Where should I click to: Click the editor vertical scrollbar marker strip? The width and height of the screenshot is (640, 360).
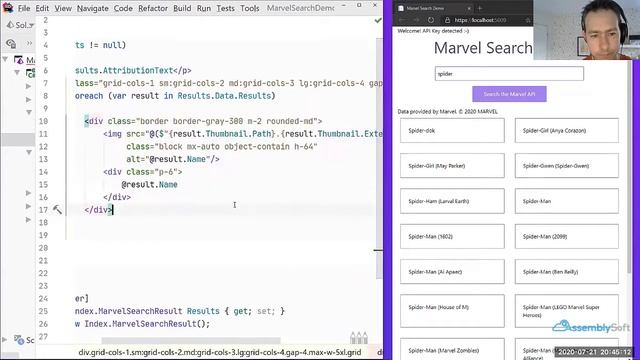coord(378,159)
